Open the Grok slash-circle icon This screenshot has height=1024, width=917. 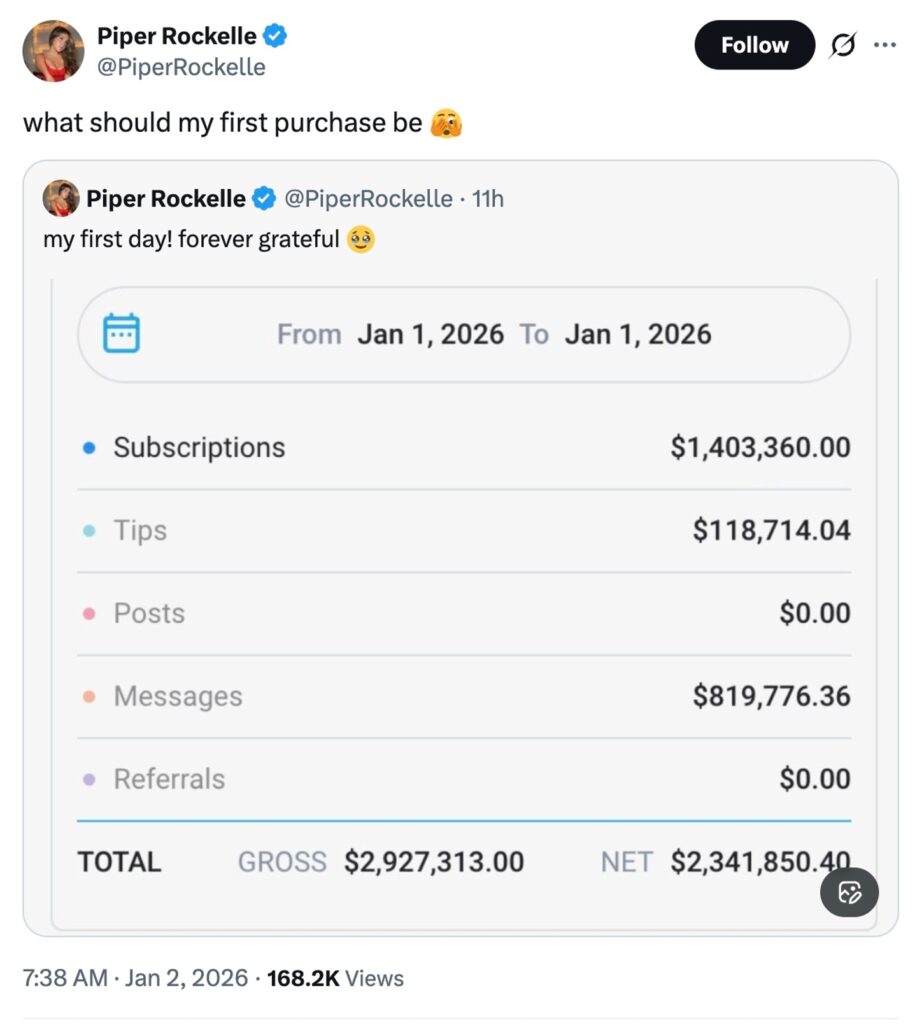point(844,46)
